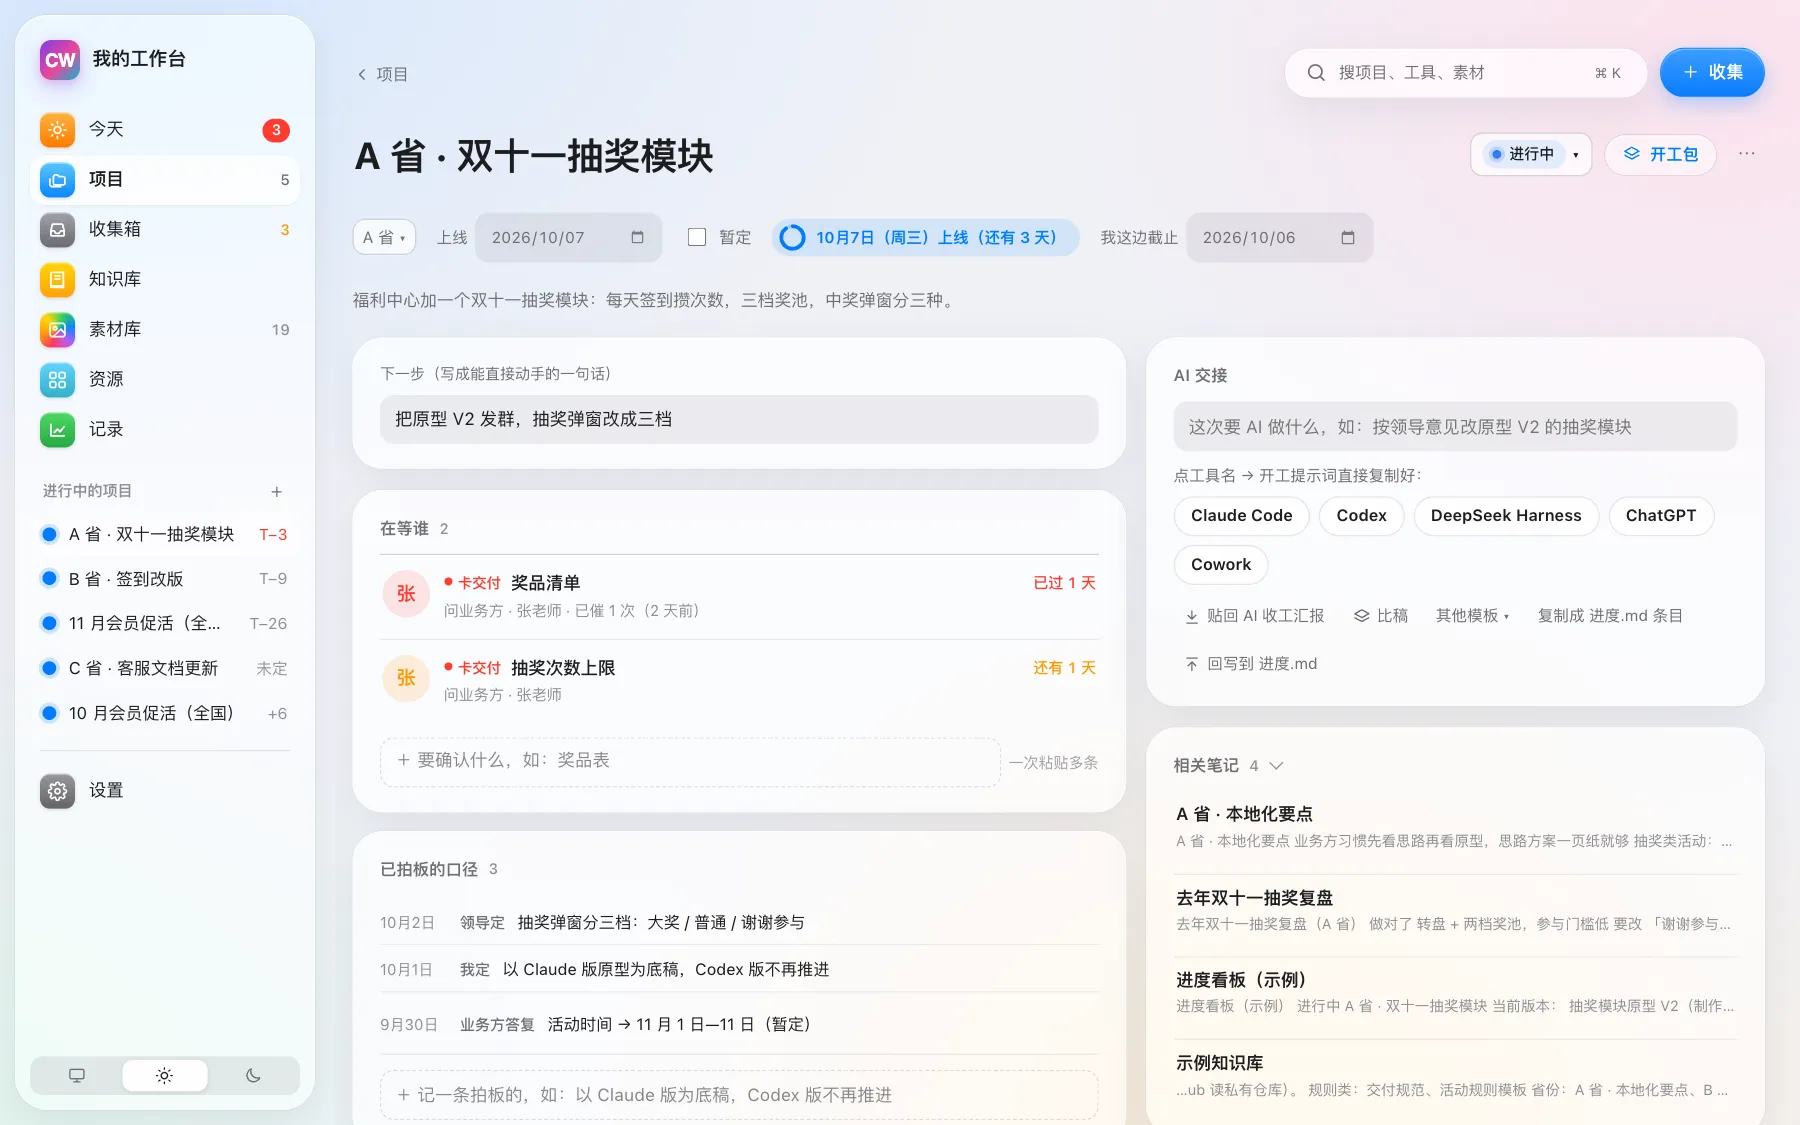Viewport: 1800px width, 1125px height.
Task: Click 贴回 AI 收工汇报 link
Action: click(x=1254, y=615)
